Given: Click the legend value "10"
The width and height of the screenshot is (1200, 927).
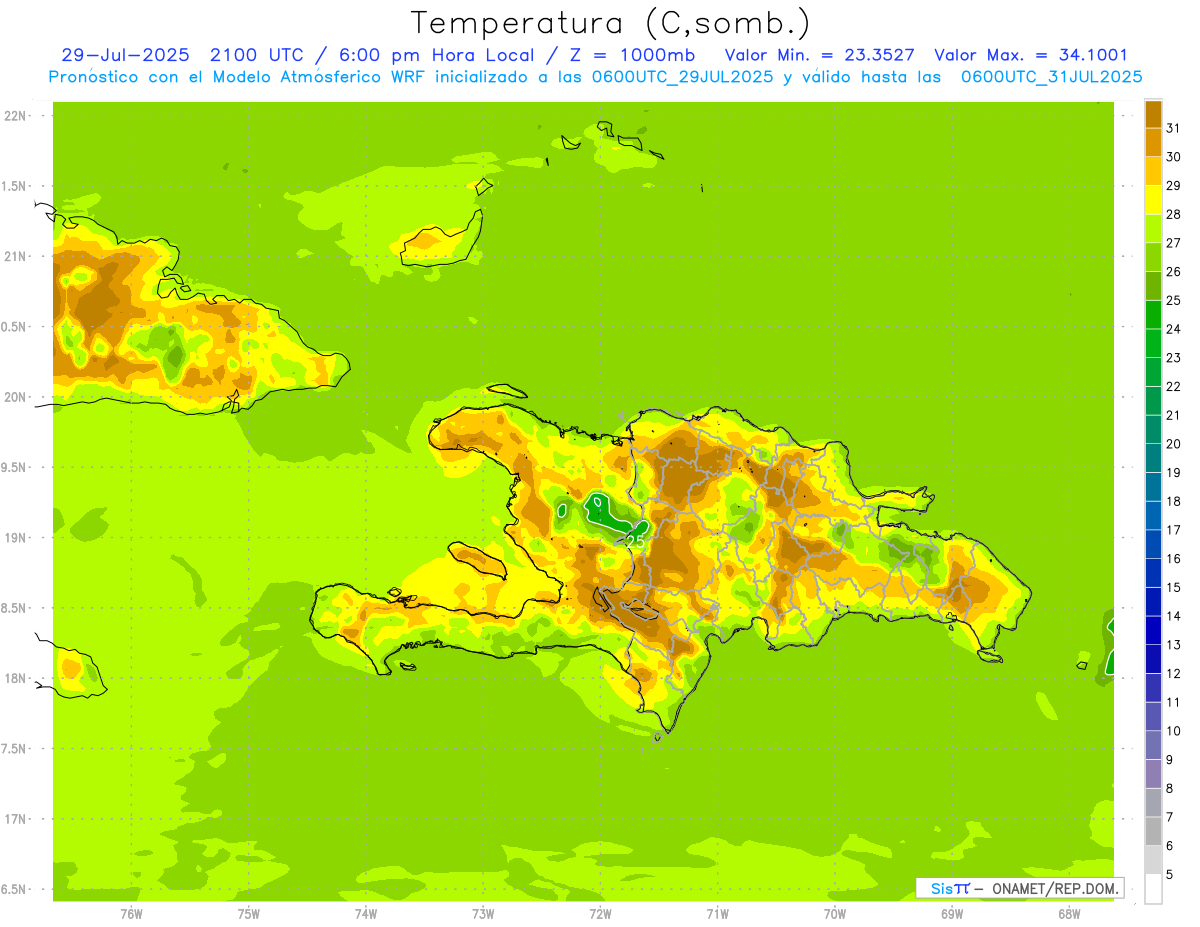Looking at the screenshot, I should pos(1173,731).
